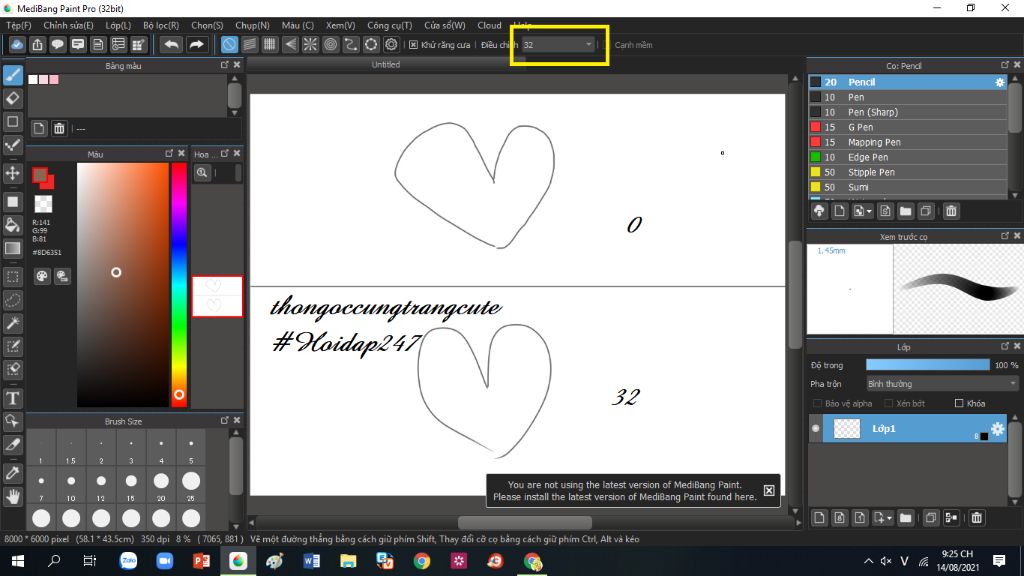The height and width of the screenshot is (576, 1024).
Task: Open the Điều chỉnh correction dropdown
Action: tap(558, 45)
